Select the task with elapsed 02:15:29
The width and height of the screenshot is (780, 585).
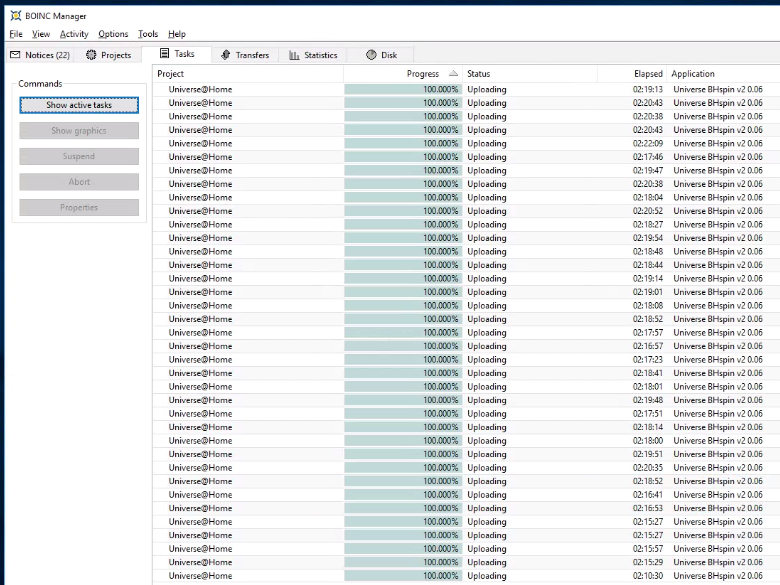pos(466,562)
